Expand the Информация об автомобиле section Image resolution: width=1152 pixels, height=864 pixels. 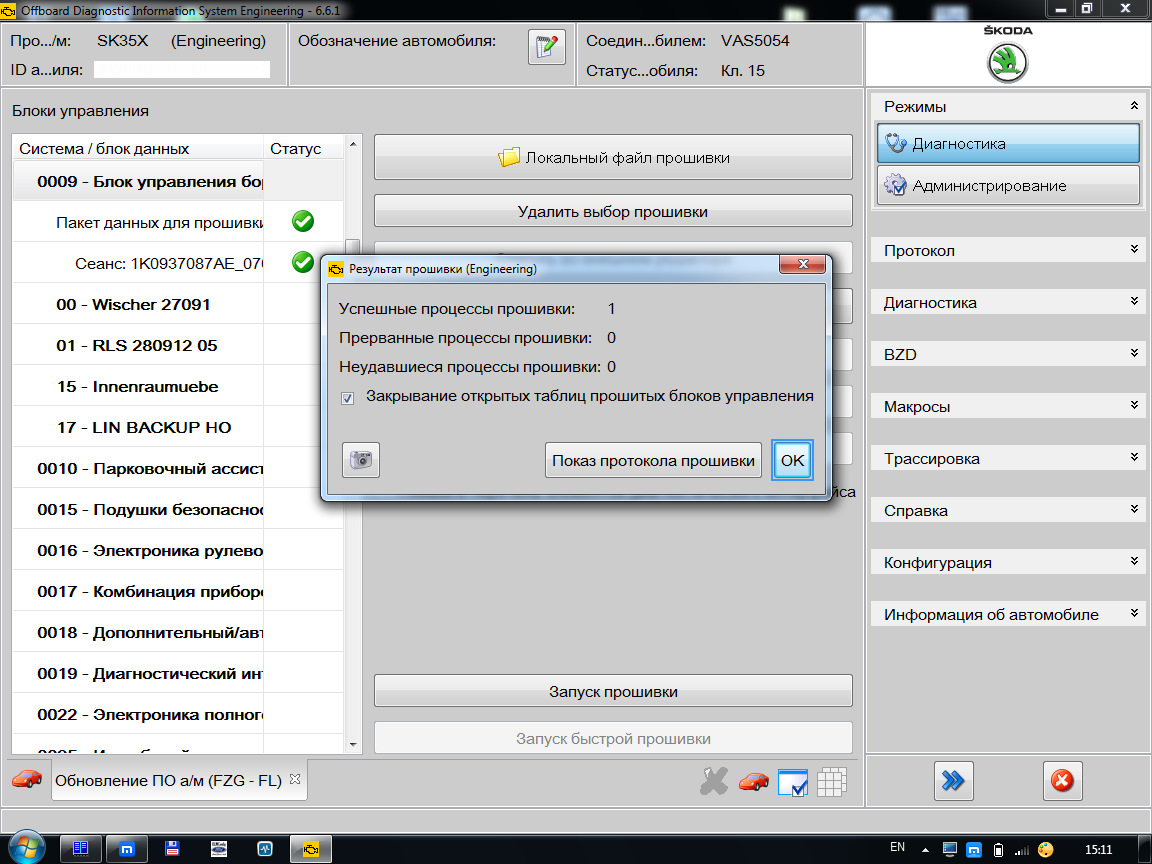click(x=1134, y=613)
